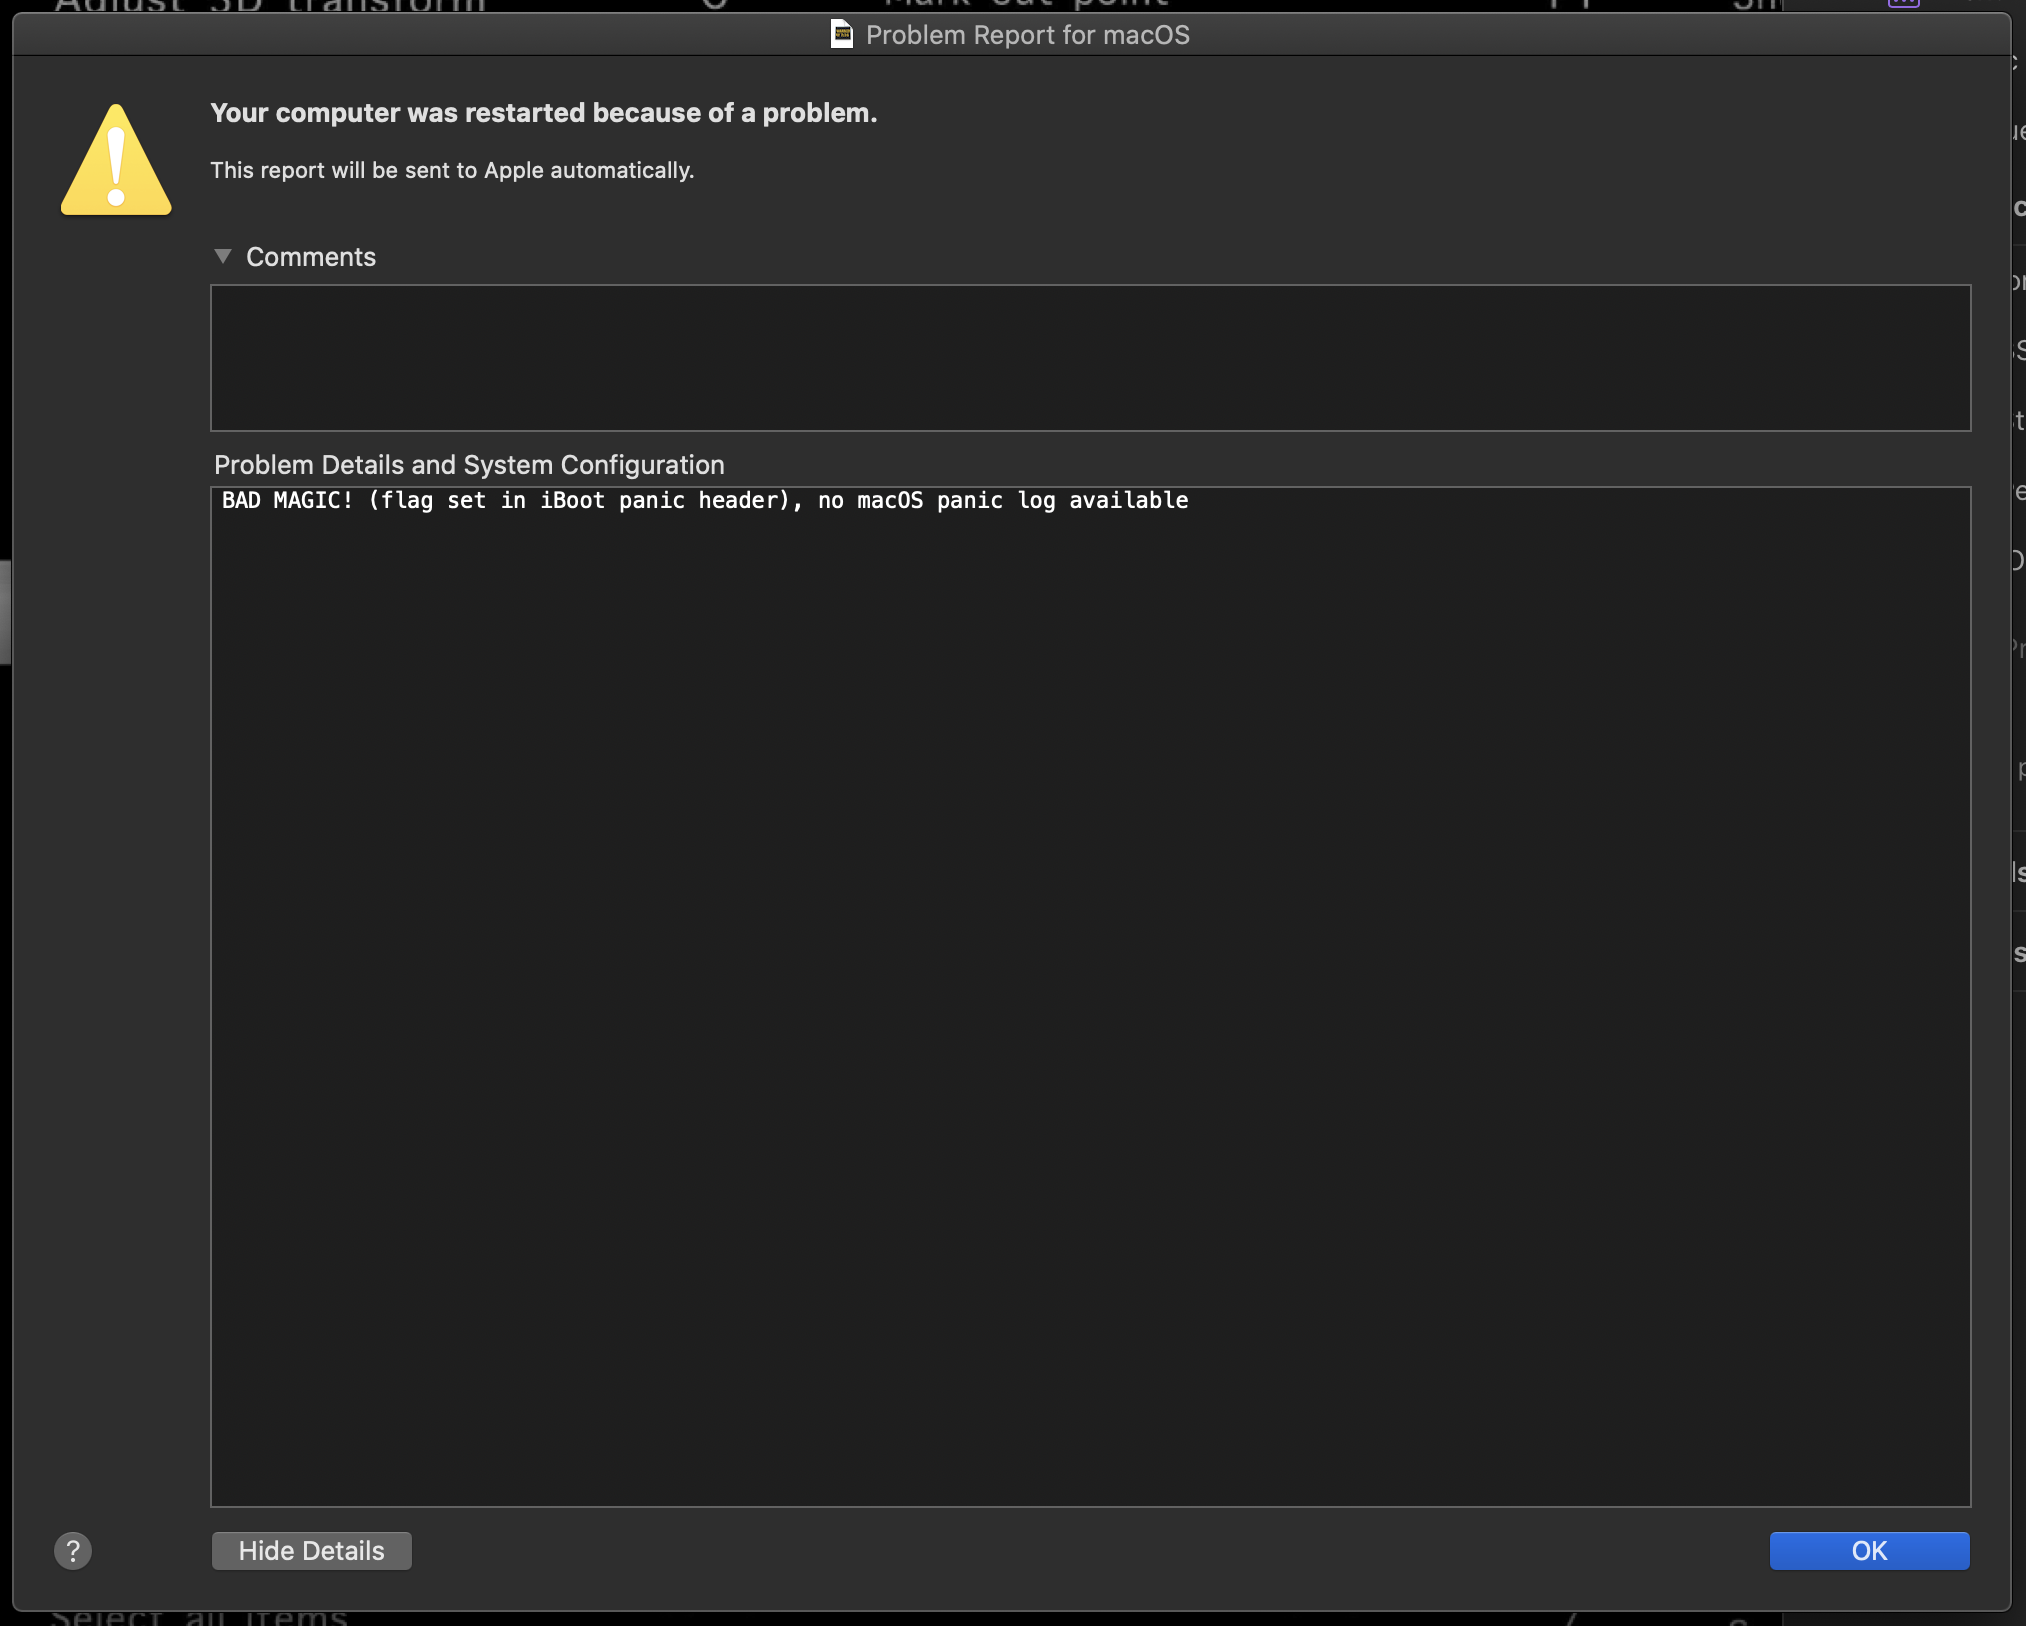The width and height of the screenshot is (2026, 1626).
Task: Click the purple icon at top right
Action: (1903, 4)
